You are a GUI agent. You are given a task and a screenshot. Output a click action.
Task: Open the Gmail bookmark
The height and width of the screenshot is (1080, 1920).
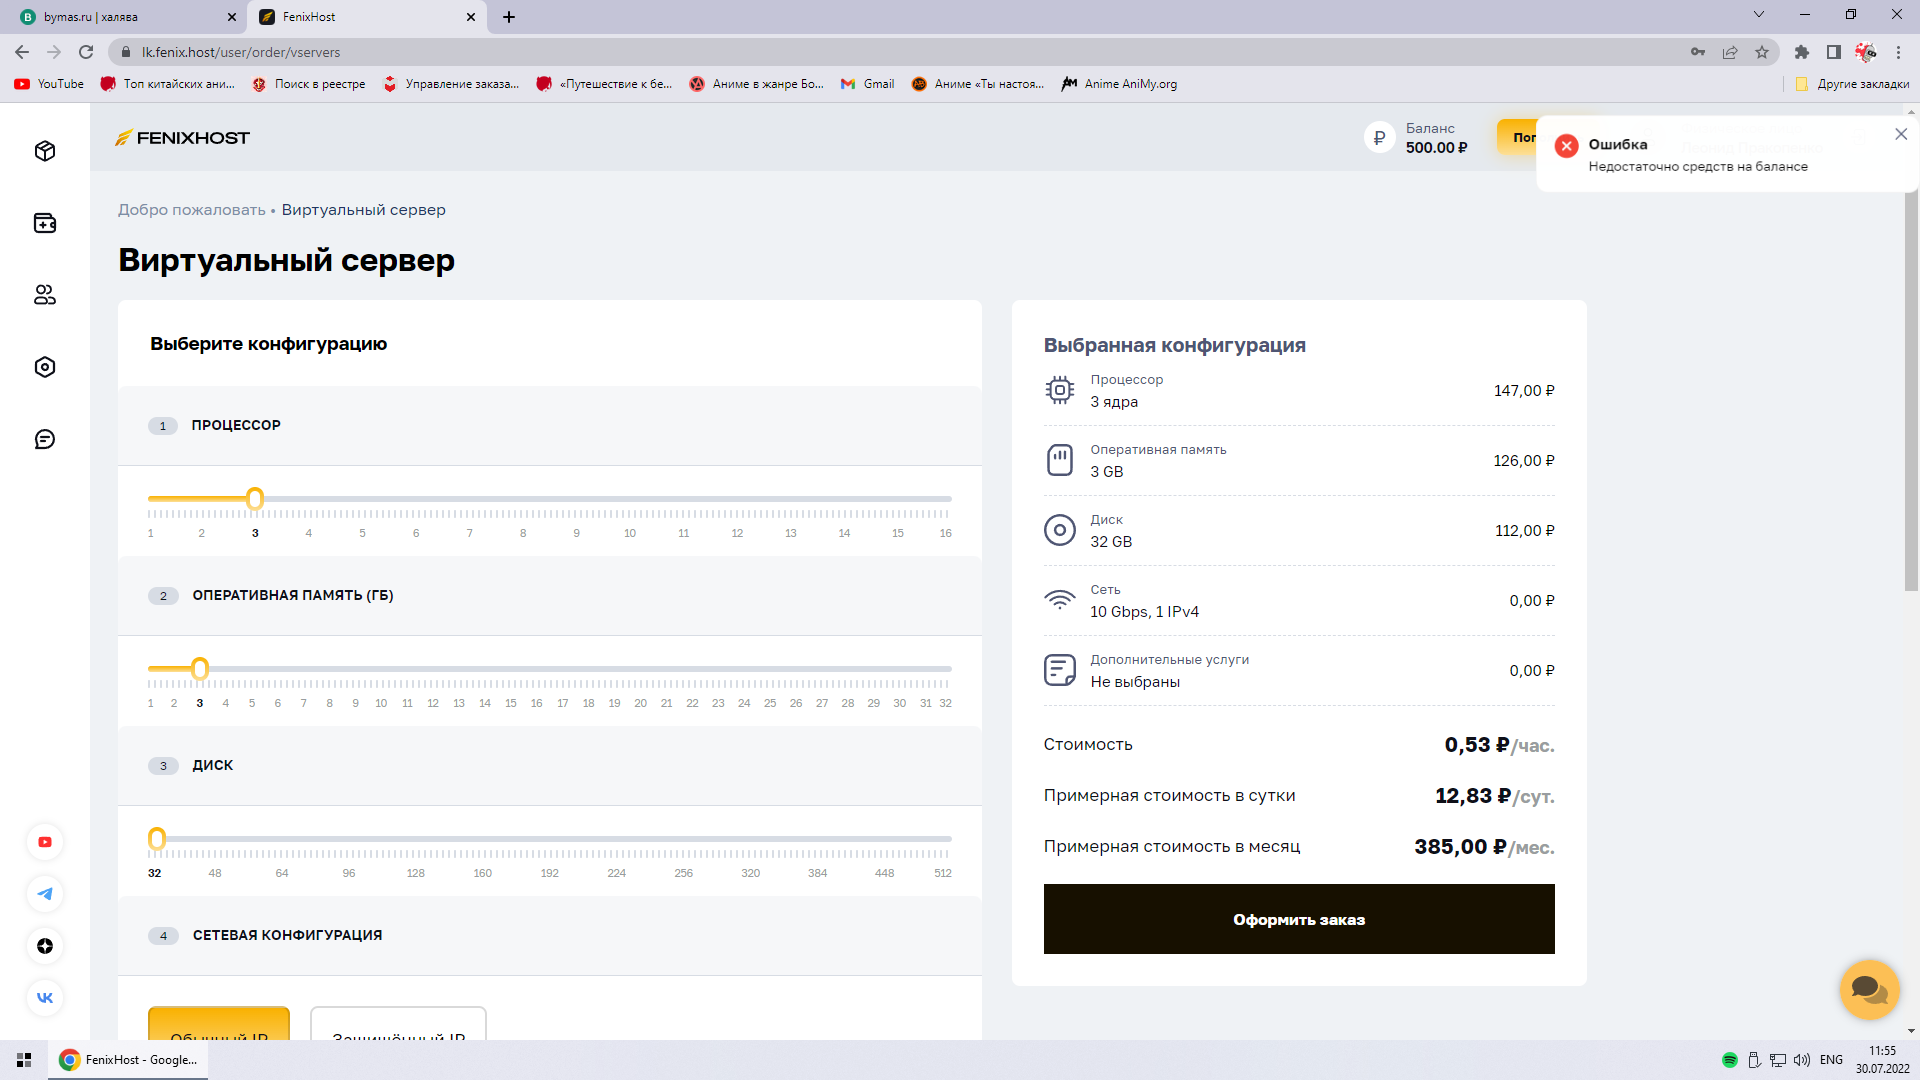(868, 84)
